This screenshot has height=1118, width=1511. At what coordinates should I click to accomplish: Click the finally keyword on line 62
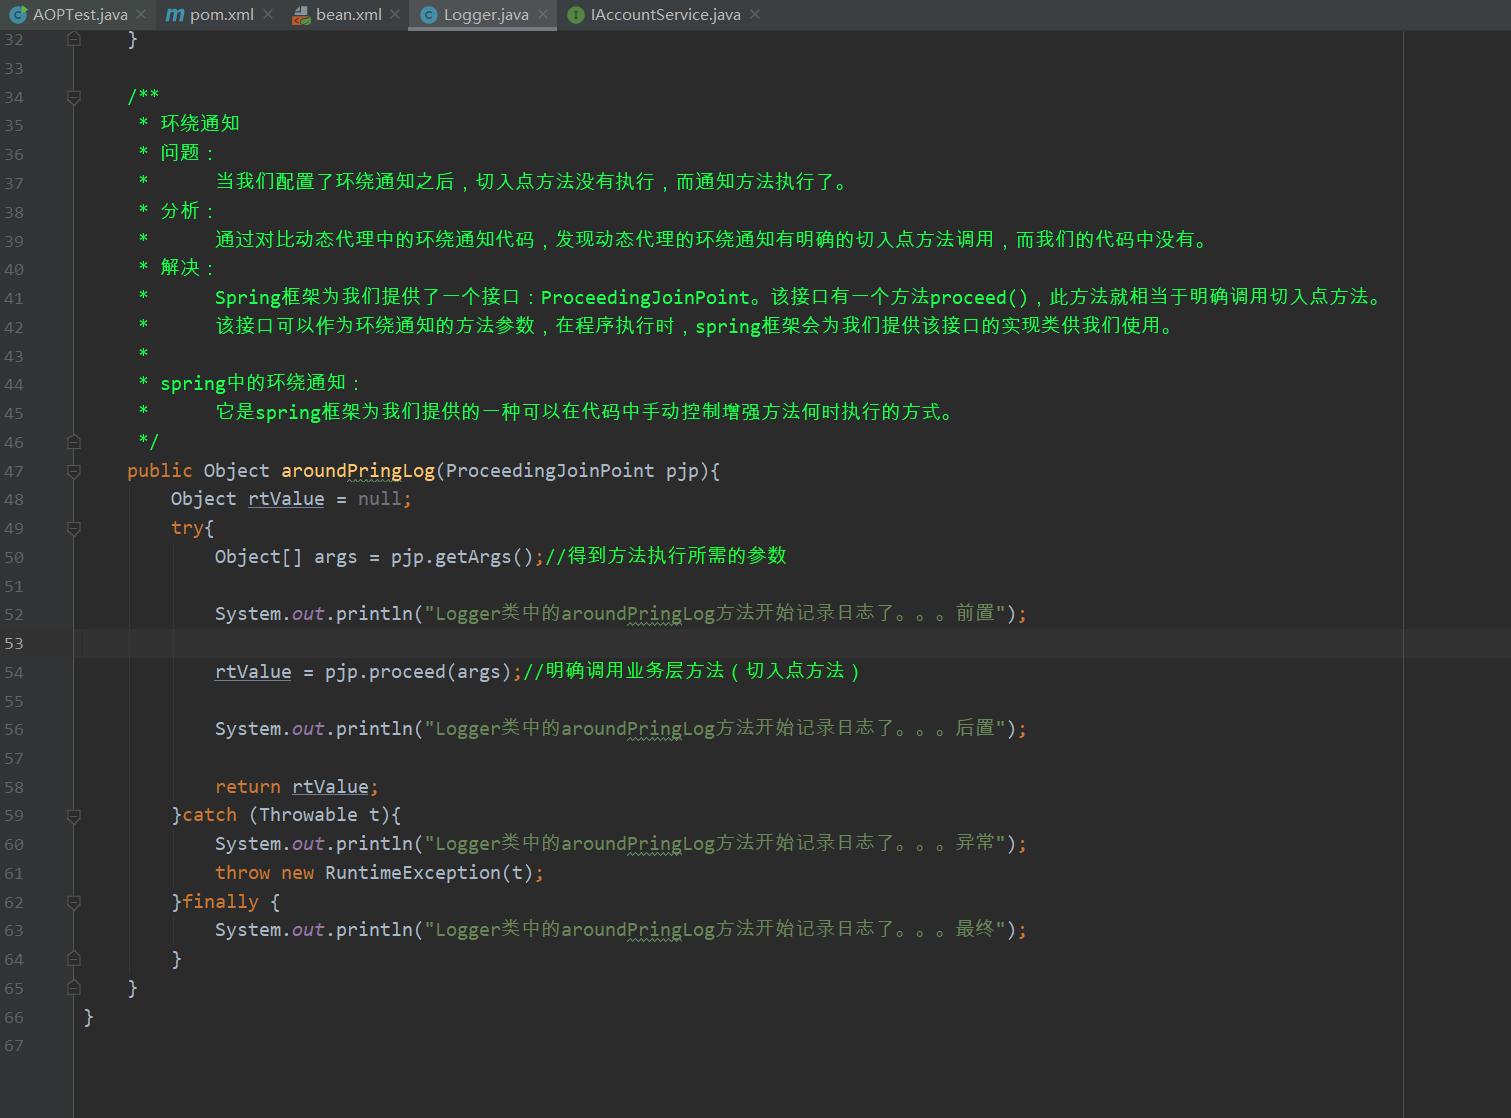click(x=220, y=902)
